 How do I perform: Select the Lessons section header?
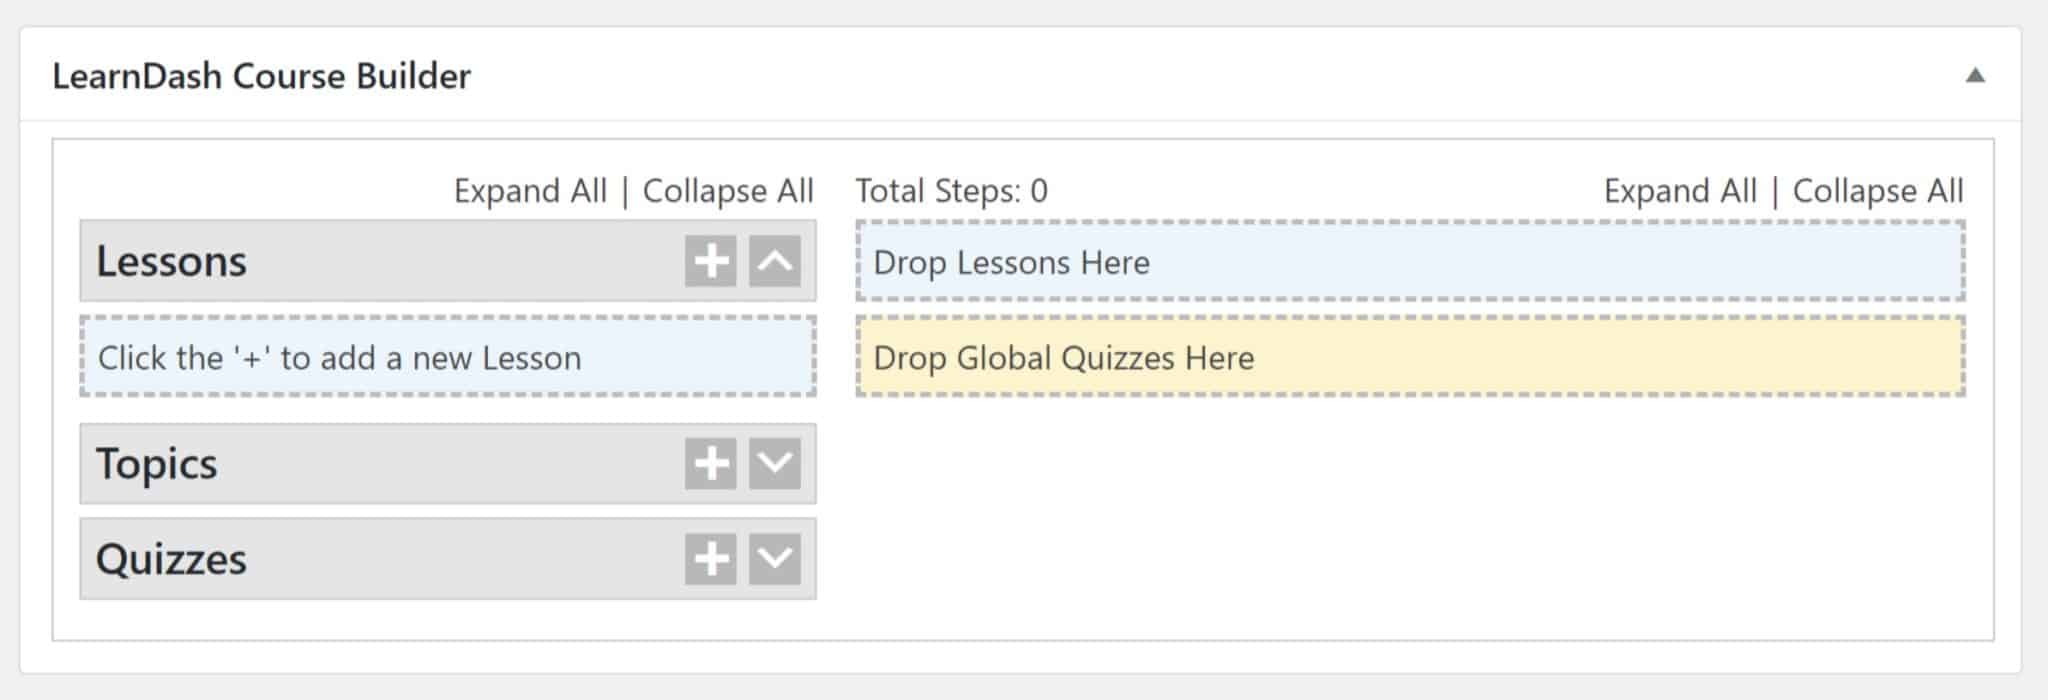300,263
